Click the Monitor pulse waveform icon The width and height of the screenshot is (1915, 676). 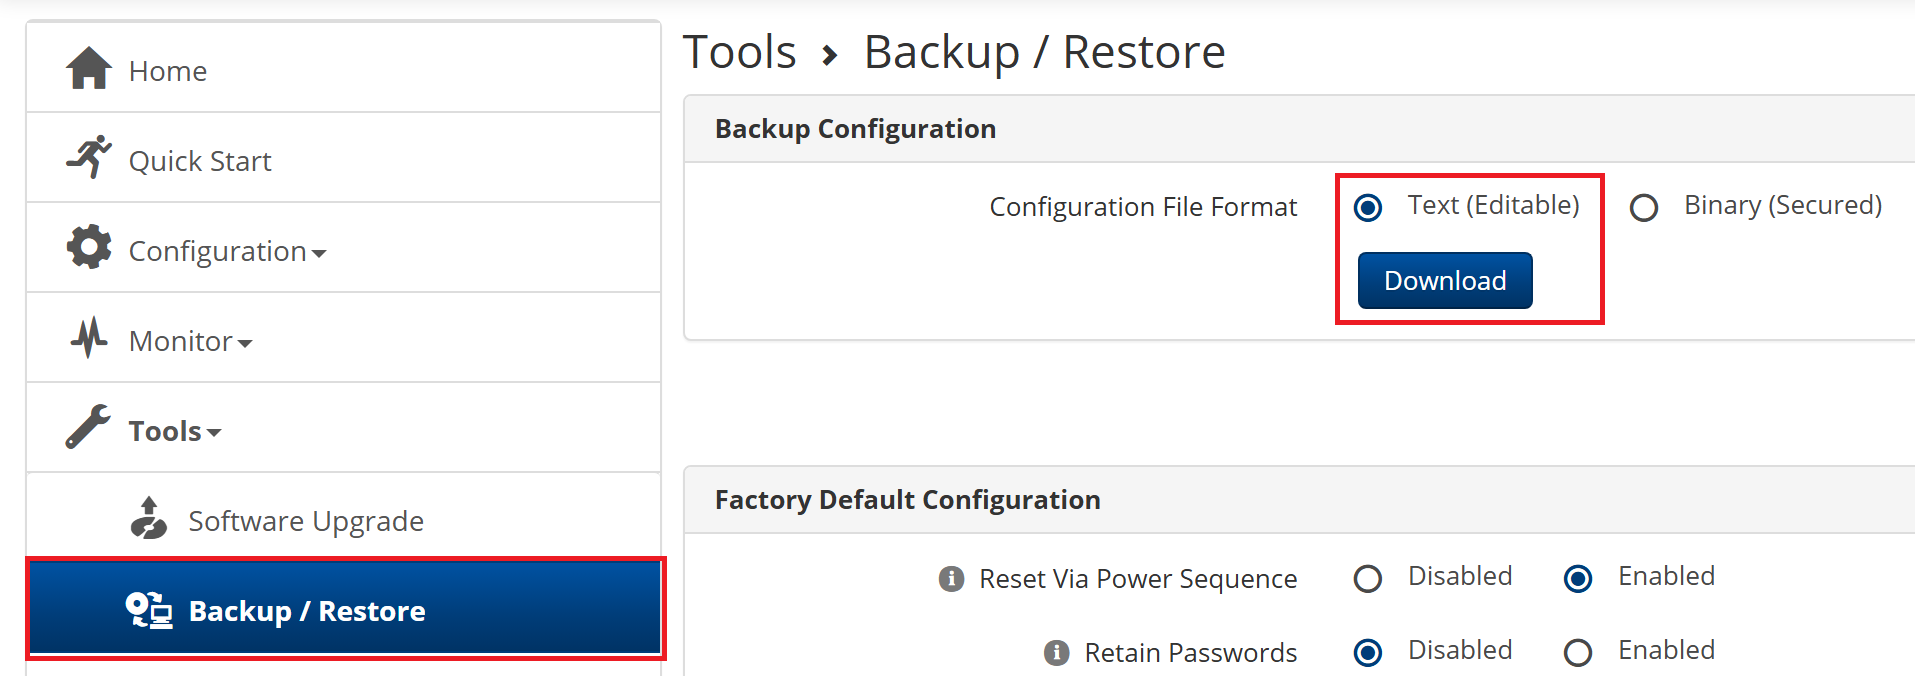[89, 337]
